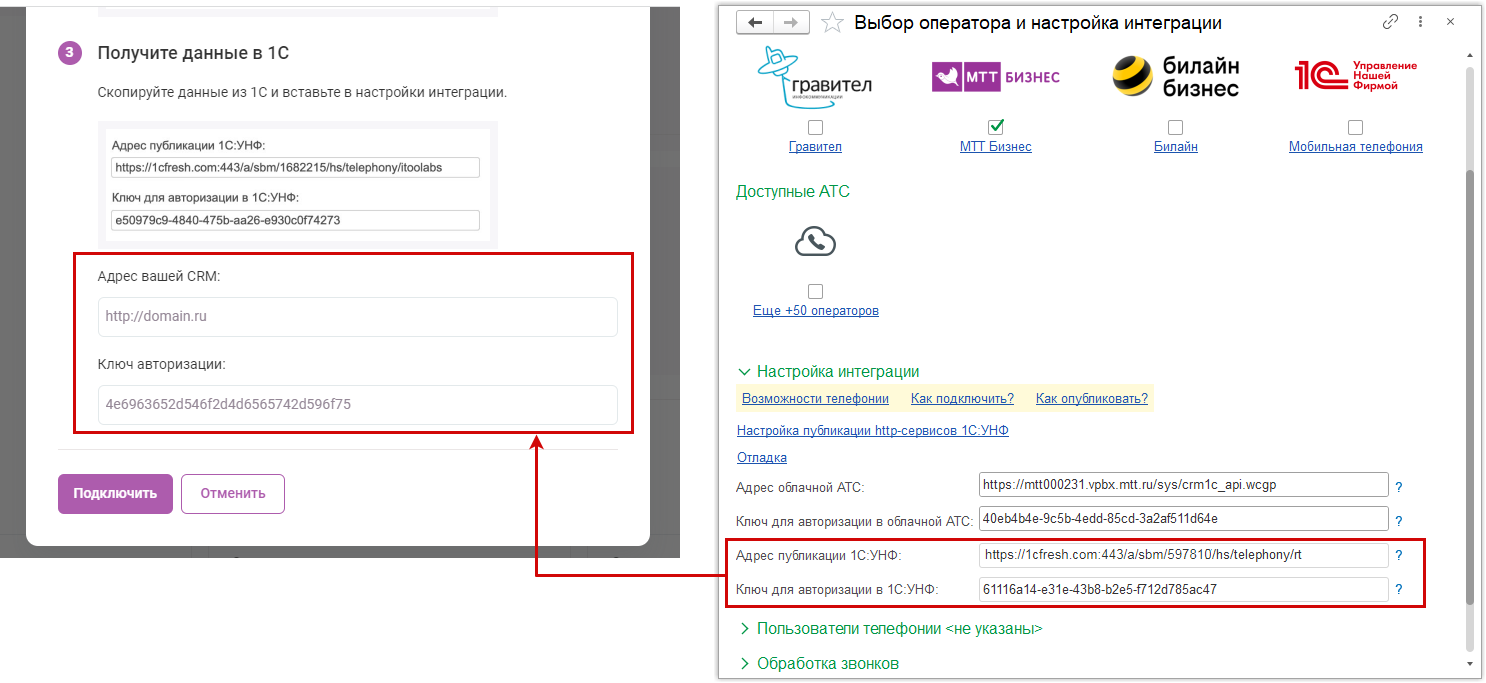
Task: Click the Ключ для авторизации в облачной АТС field
Action: point(1184,519)
